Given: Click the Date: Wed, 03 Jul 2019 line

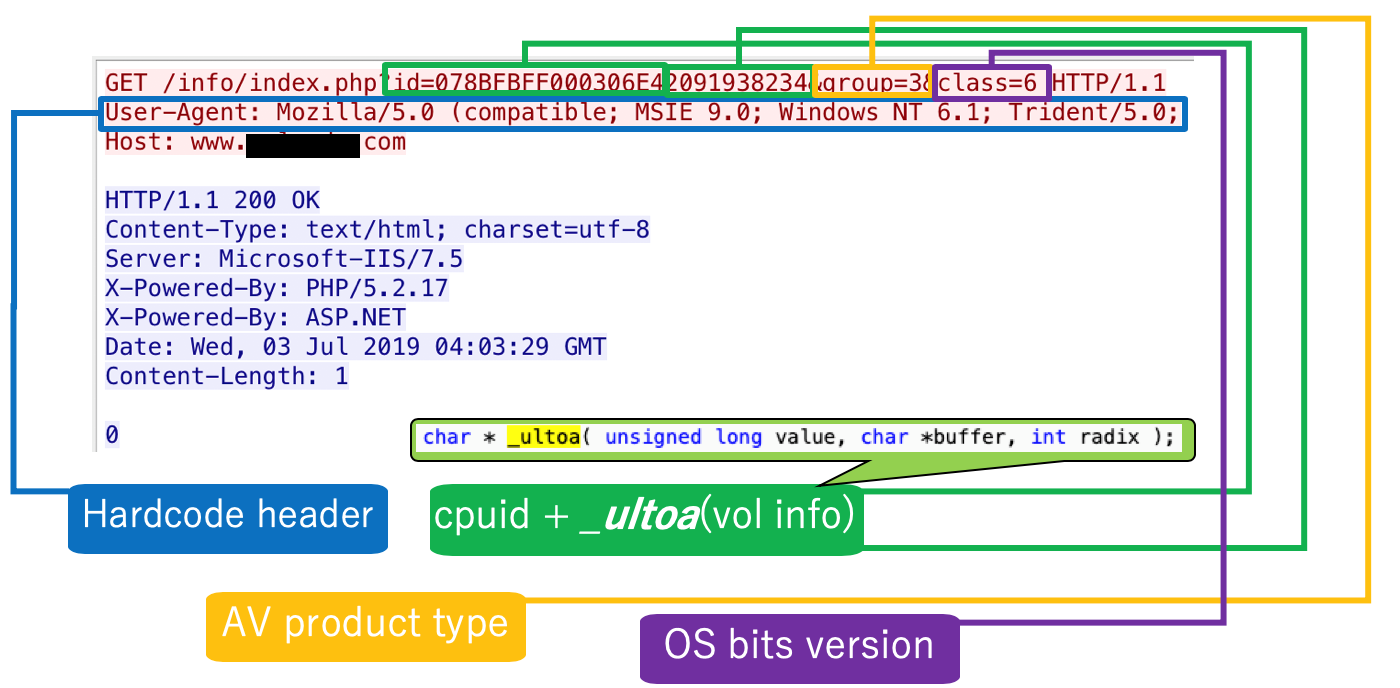Looking at the screenshot, I should tap(355, 347).
